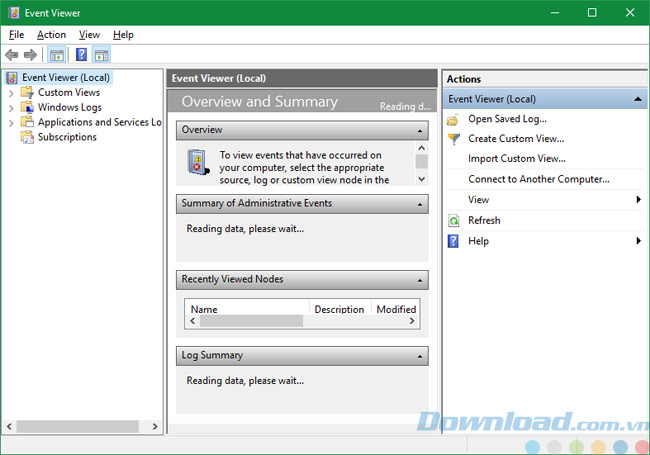Toggle the Show/Hide Console Tree toolbar icon
The image size is (650, 455).
57,55
